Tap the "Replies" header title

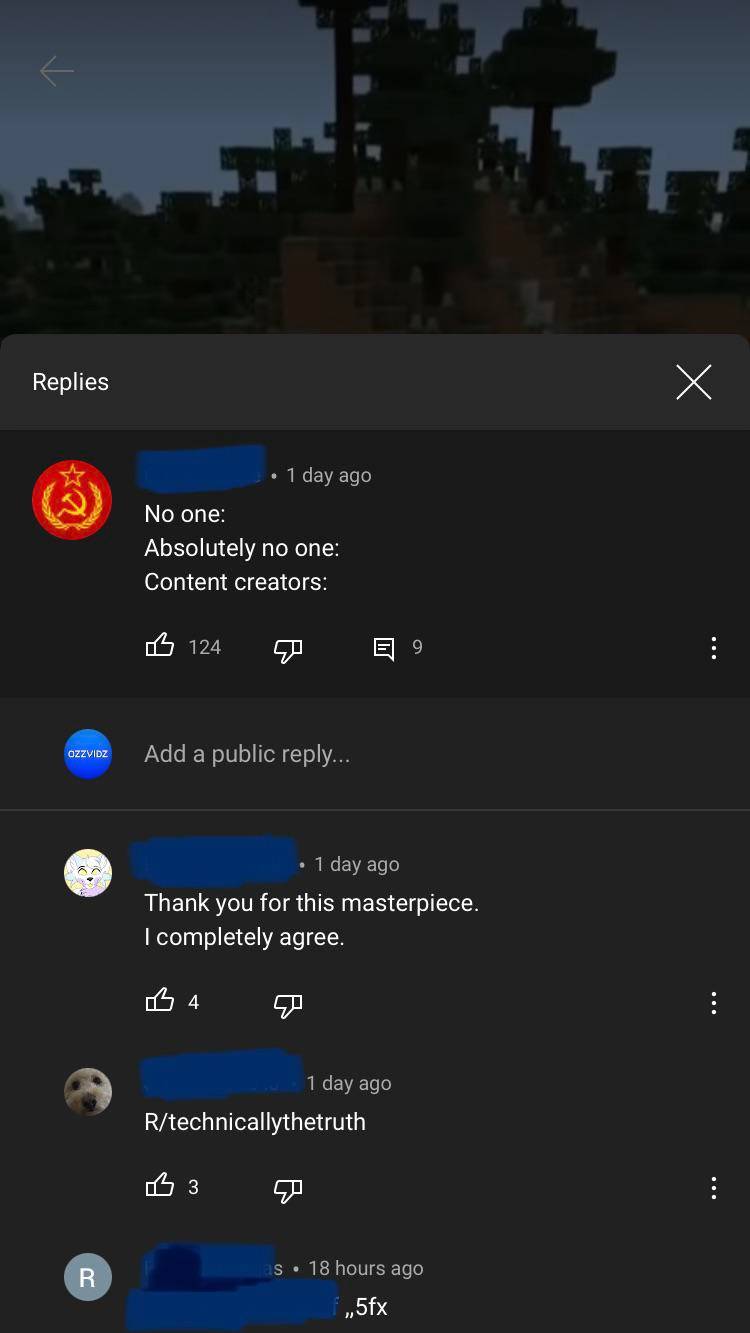pyautogui.click(x=70, y=382)
